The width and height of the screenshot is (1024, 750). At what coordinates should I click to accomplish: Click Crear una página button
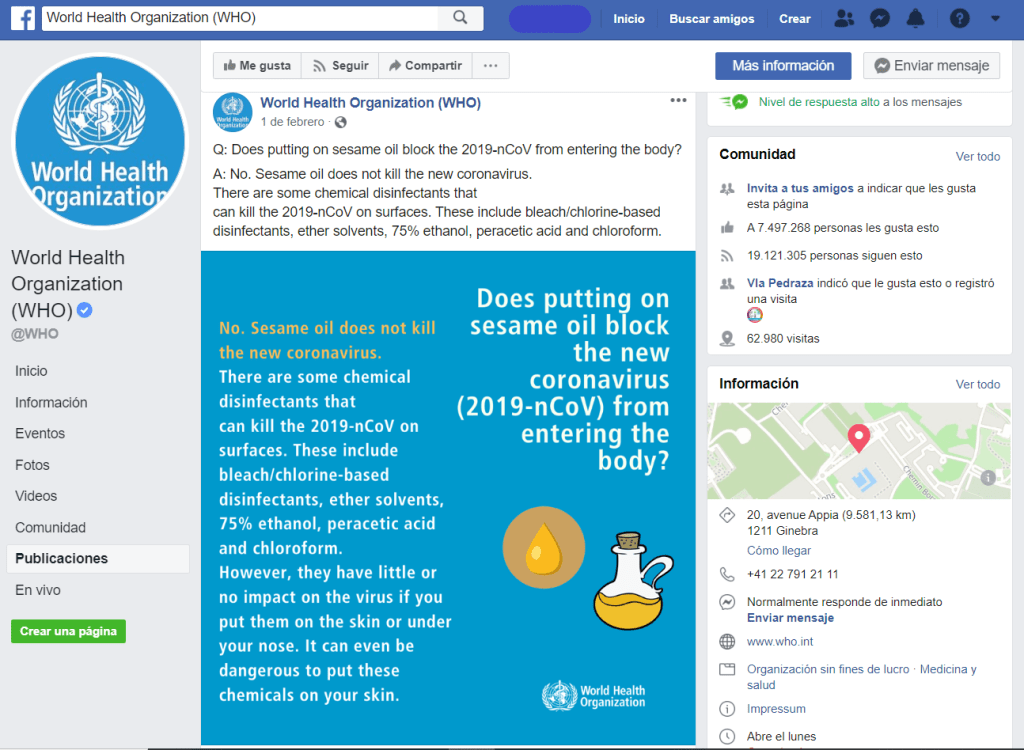point(67,631)
